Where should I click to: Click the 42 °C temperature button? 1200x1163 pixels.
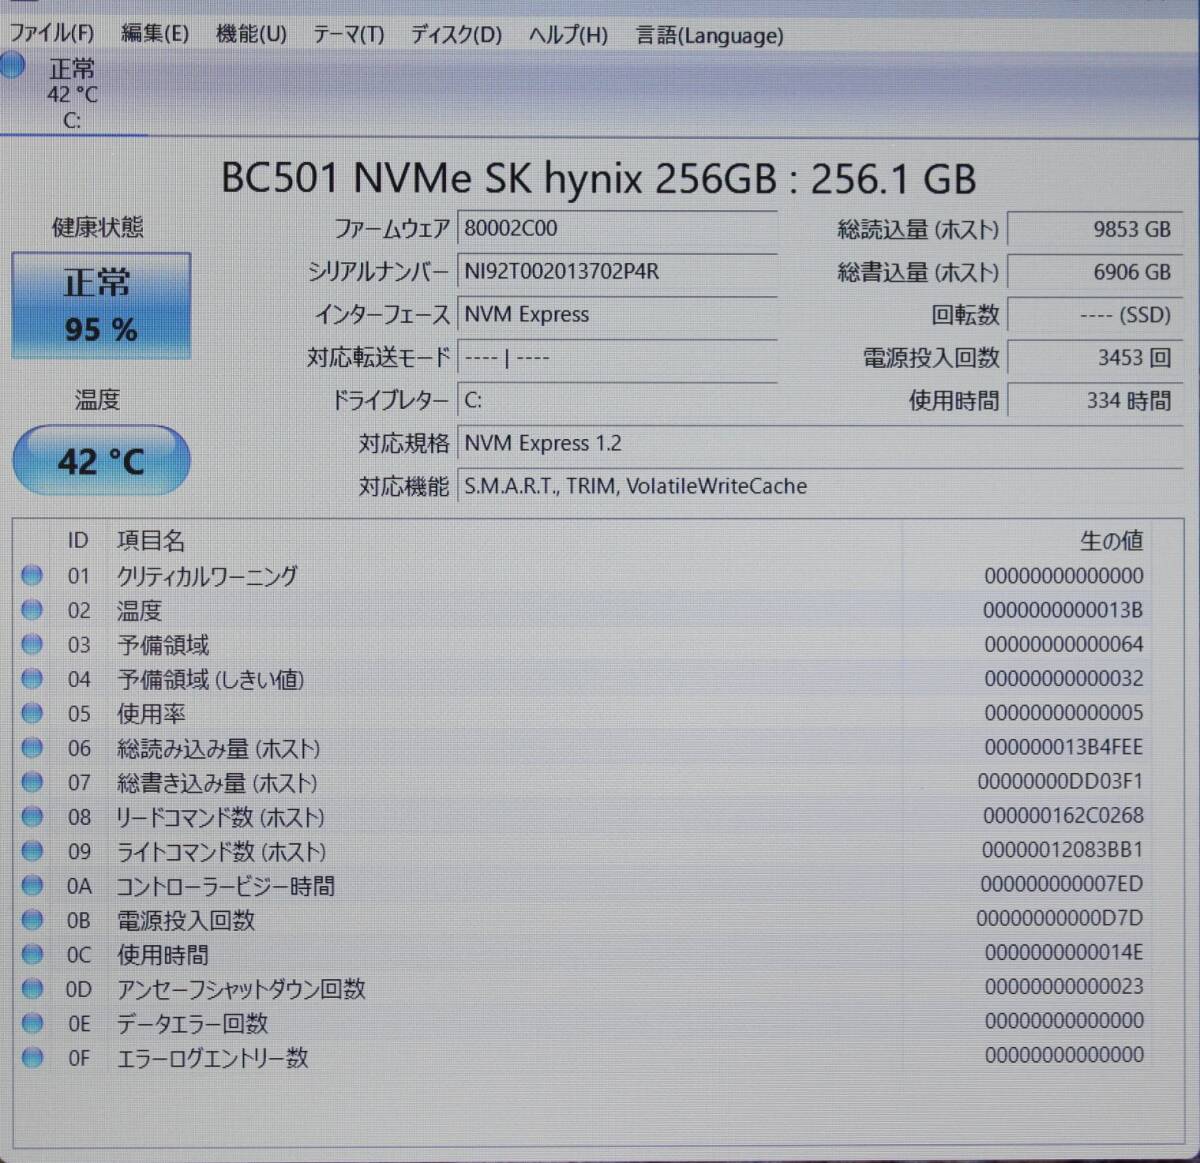pos(101,460)
